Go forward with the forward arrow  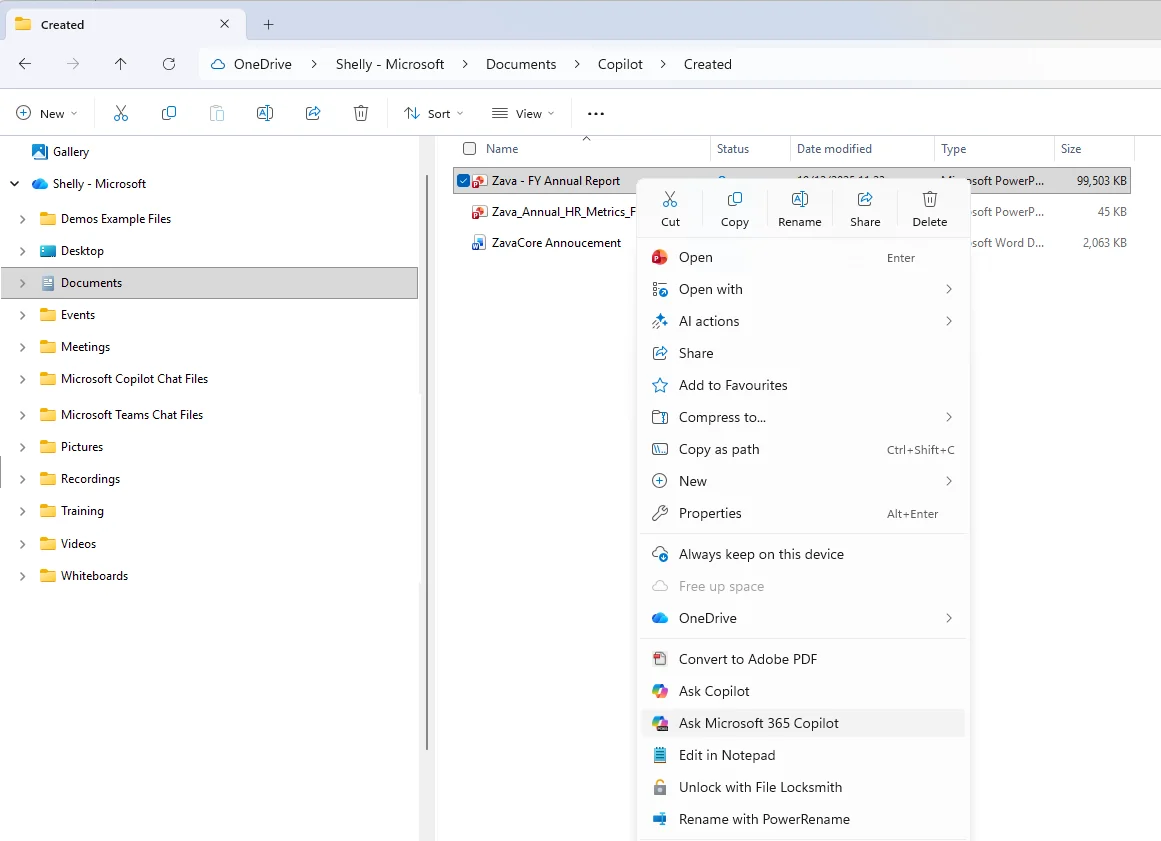pyautogui.click(x=73, y=64)
